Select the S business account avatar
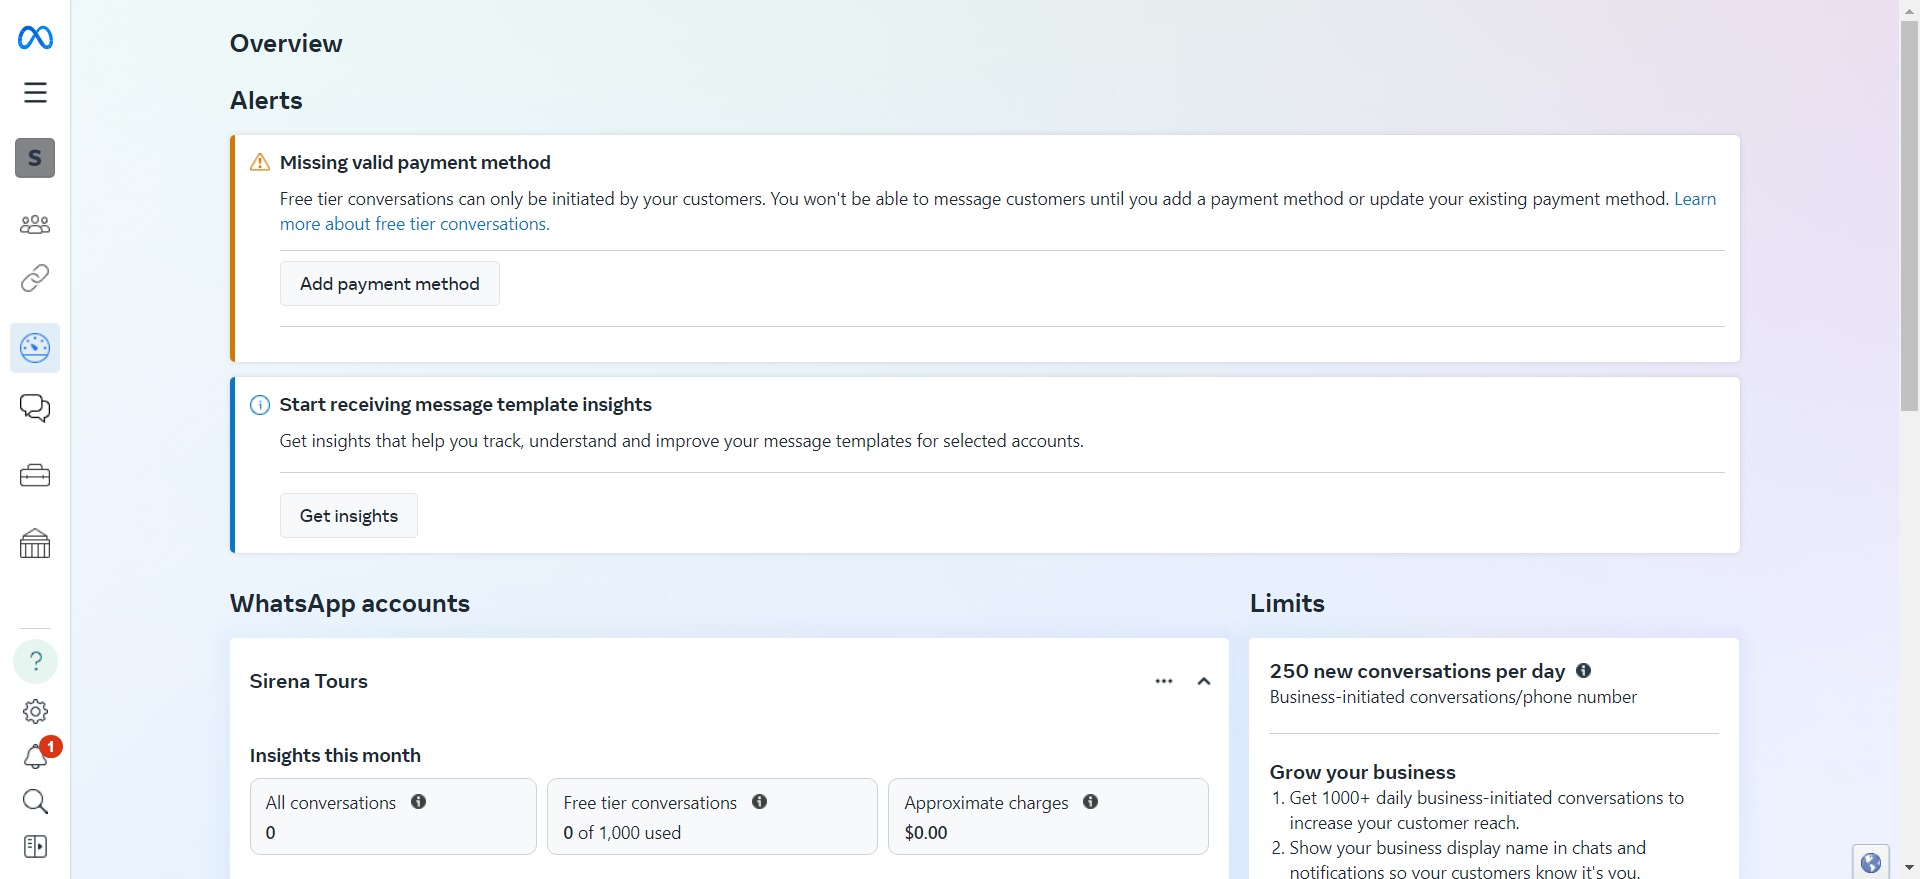 tap(35, 158)
